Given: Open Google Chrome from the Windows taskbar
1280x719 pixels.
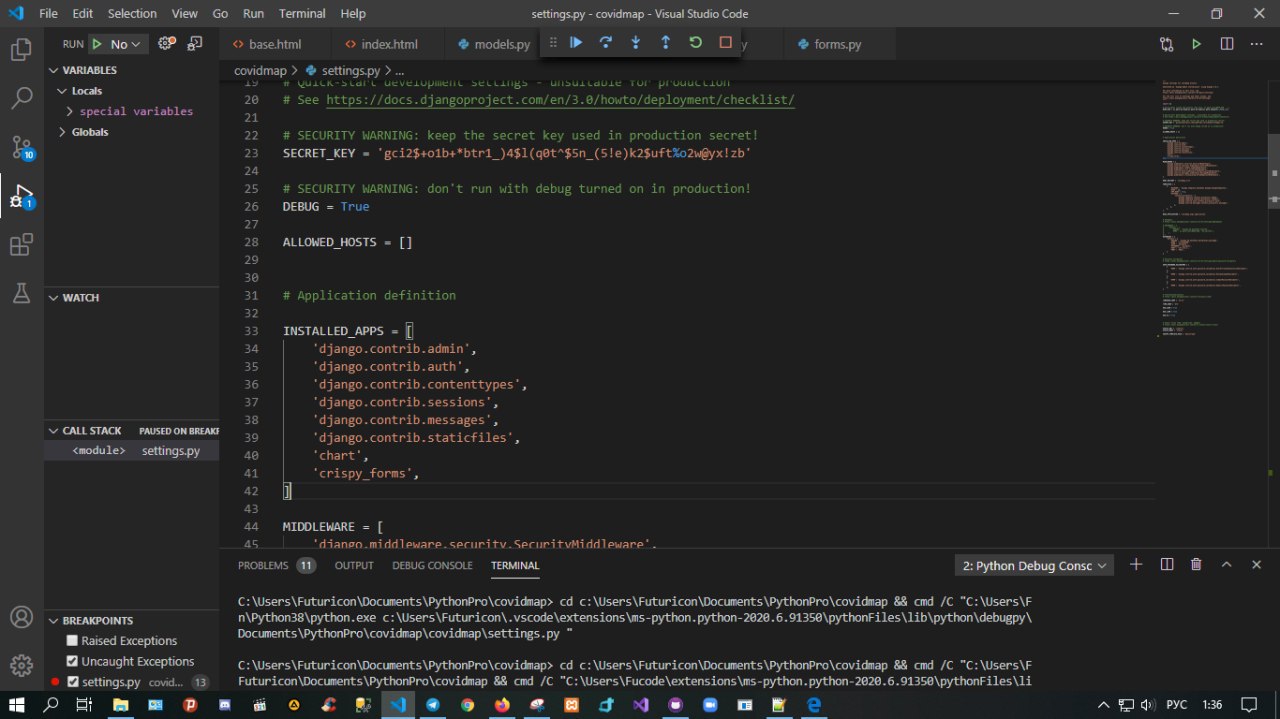Looking at the screenshot, I should (467, 704).
